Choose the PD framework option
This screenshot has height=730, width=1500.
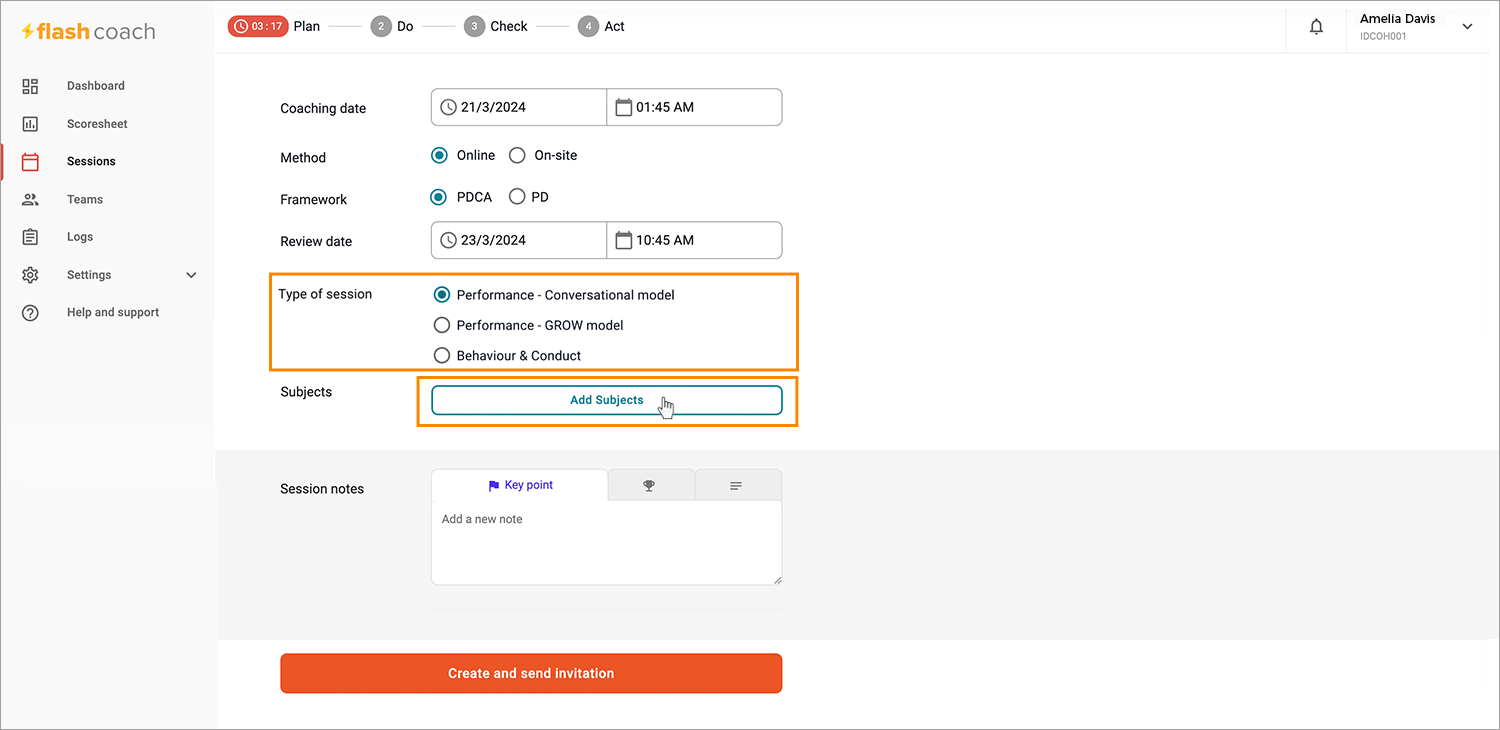click(x=517, y=197)
